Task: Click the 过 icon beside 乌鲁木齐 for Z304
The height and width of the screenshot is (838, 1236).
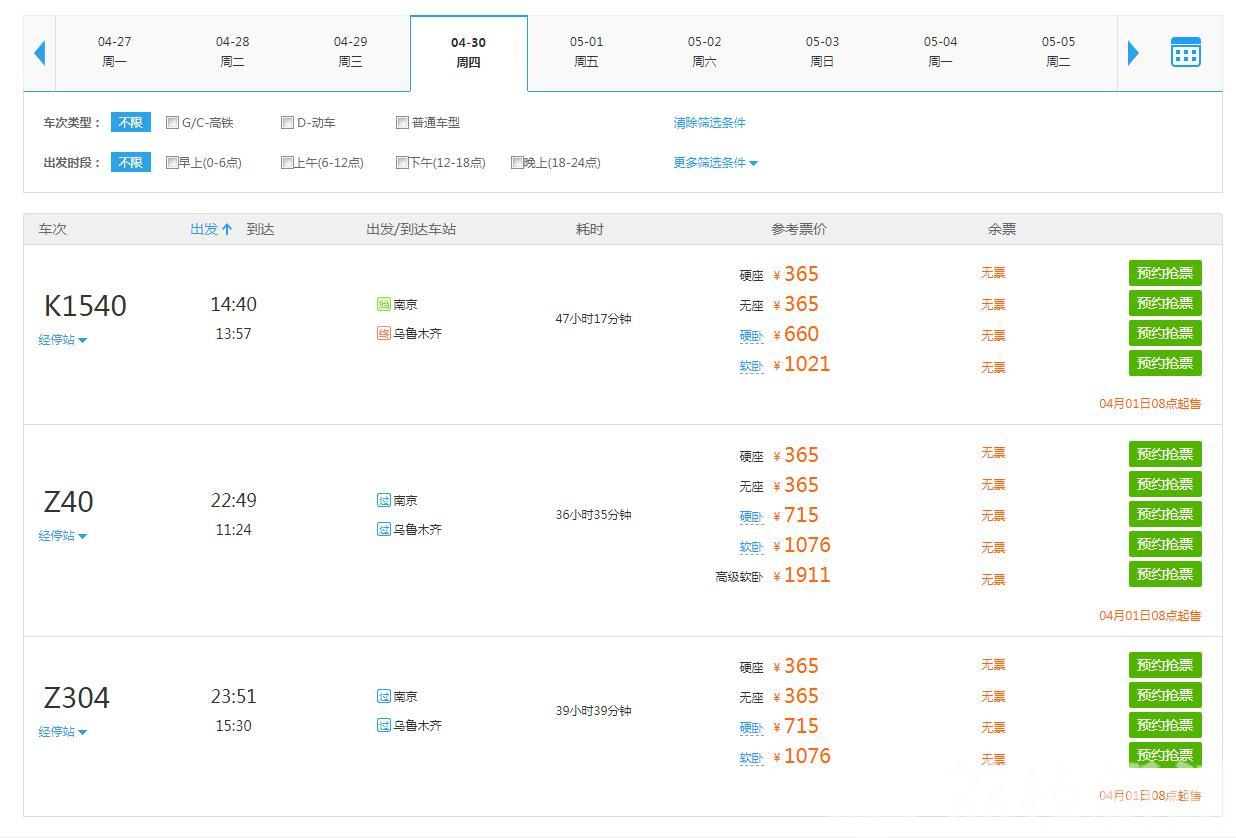Action: pos(383,725)
